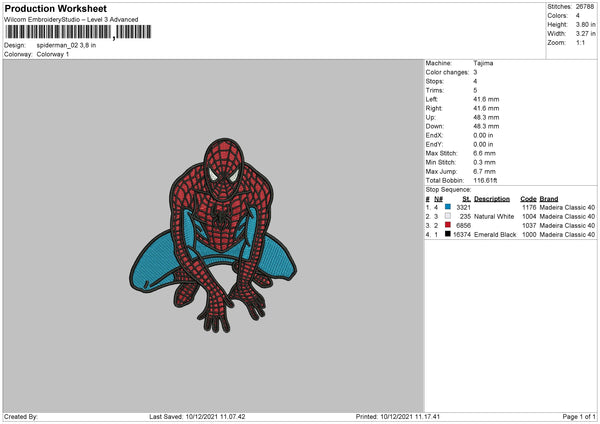Click the Description column header
Image resolution: width=600 pixels, height=424 pixels.
[x=492, y=199]
